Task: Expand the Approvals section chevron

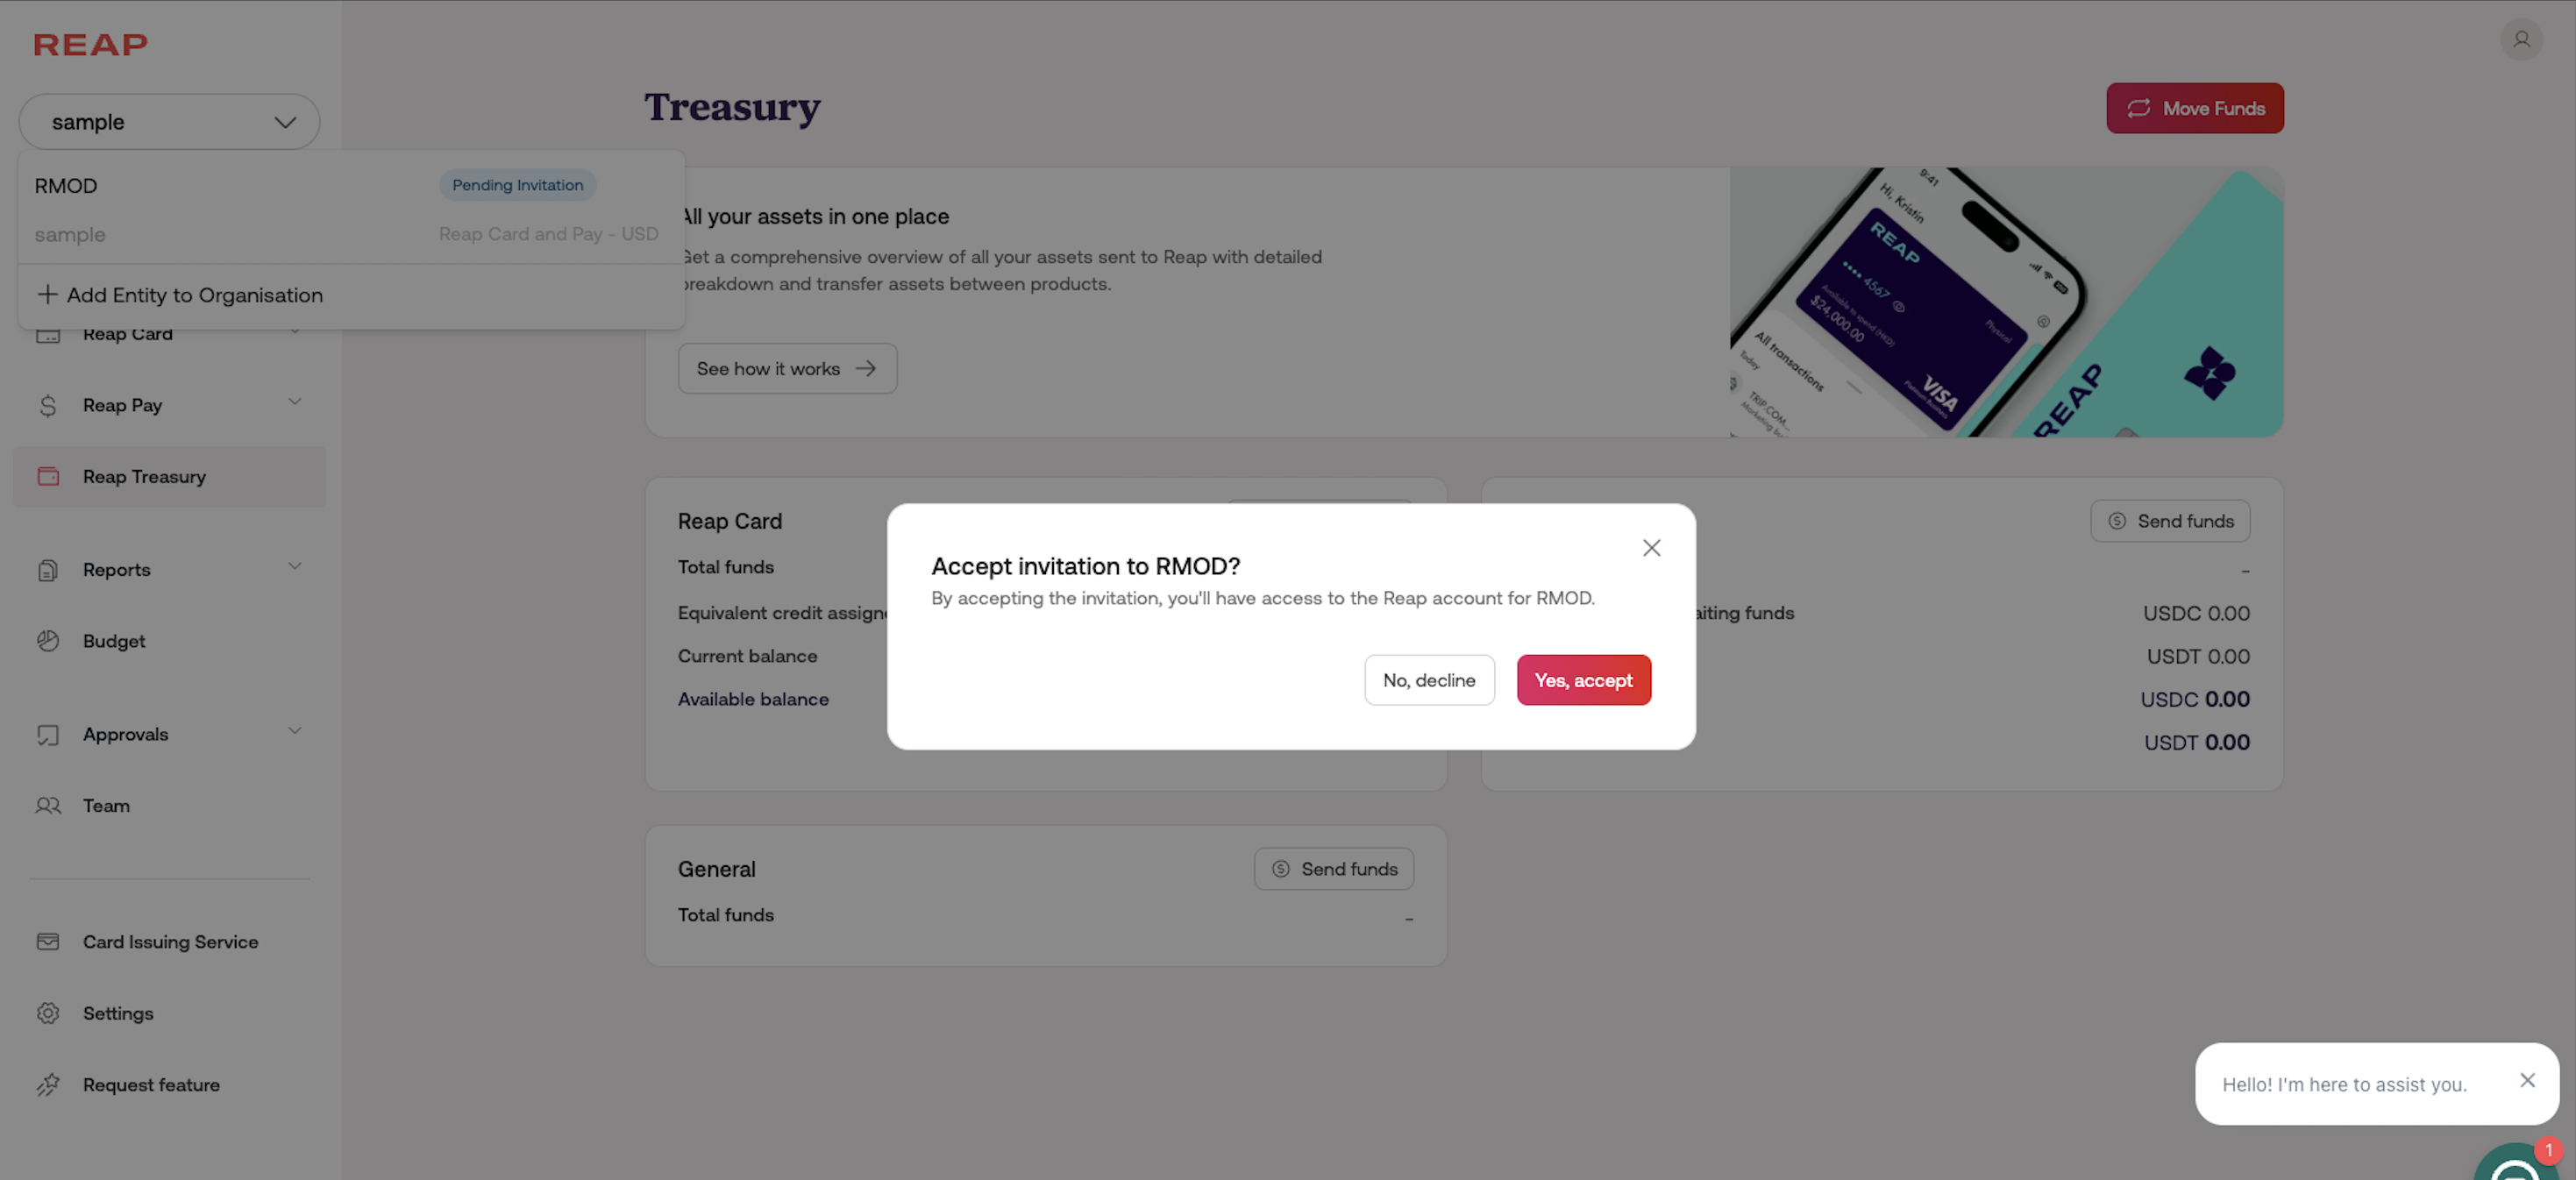Action: tap(294, 732)
